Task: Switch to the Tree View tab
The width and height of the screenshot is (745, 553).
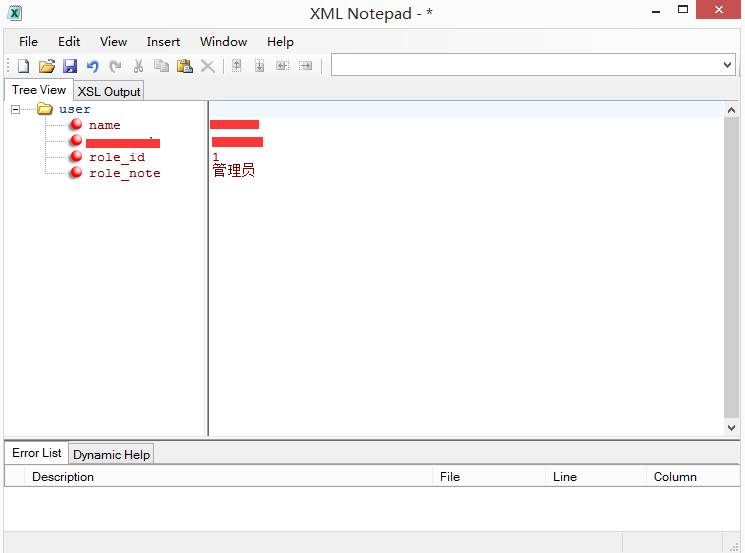Action: pos(39,90)
